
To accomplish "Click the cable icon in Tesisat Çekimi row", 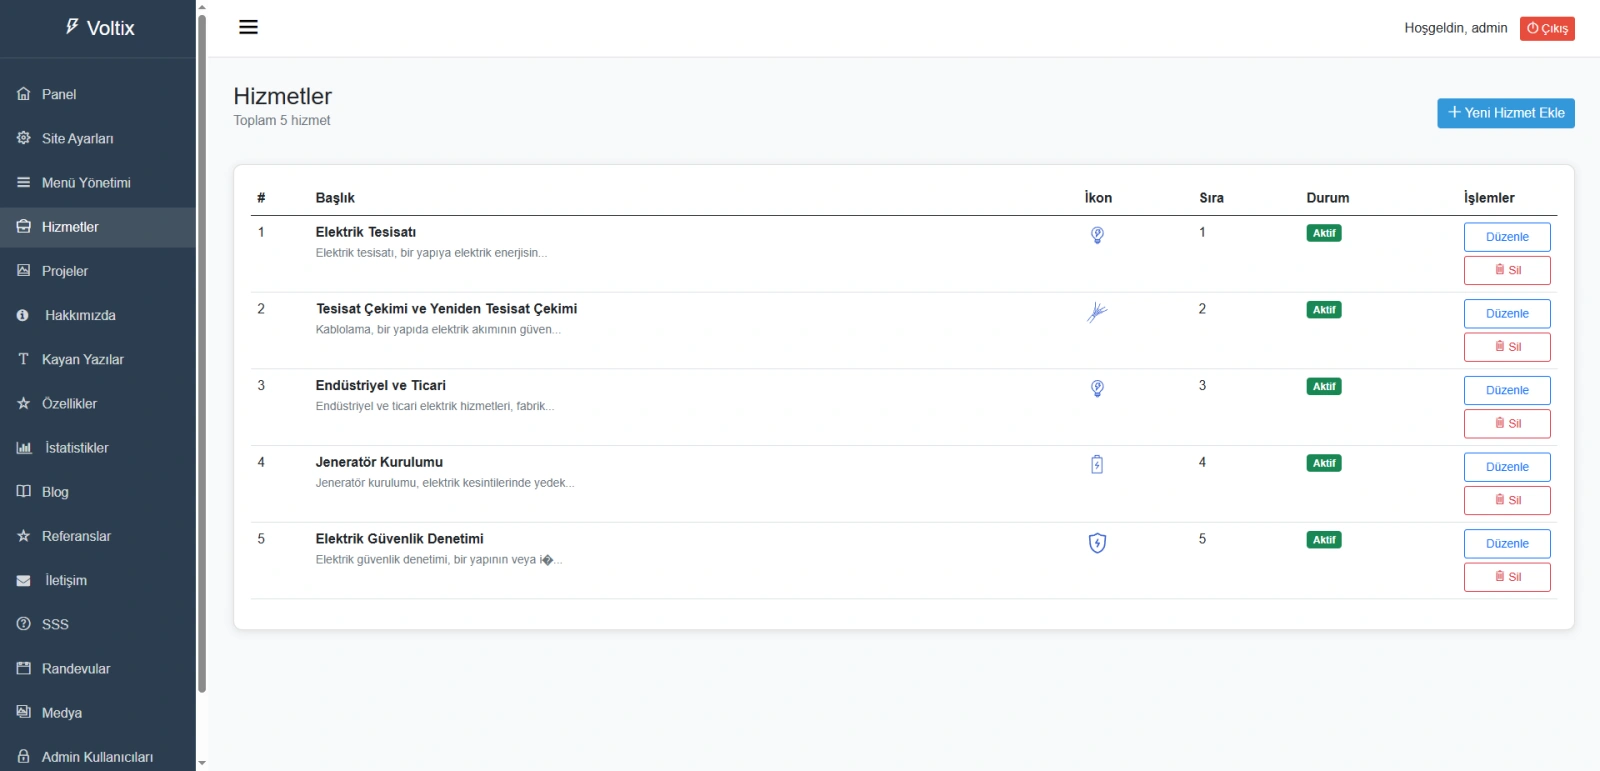I will [x=1097, y=312].
